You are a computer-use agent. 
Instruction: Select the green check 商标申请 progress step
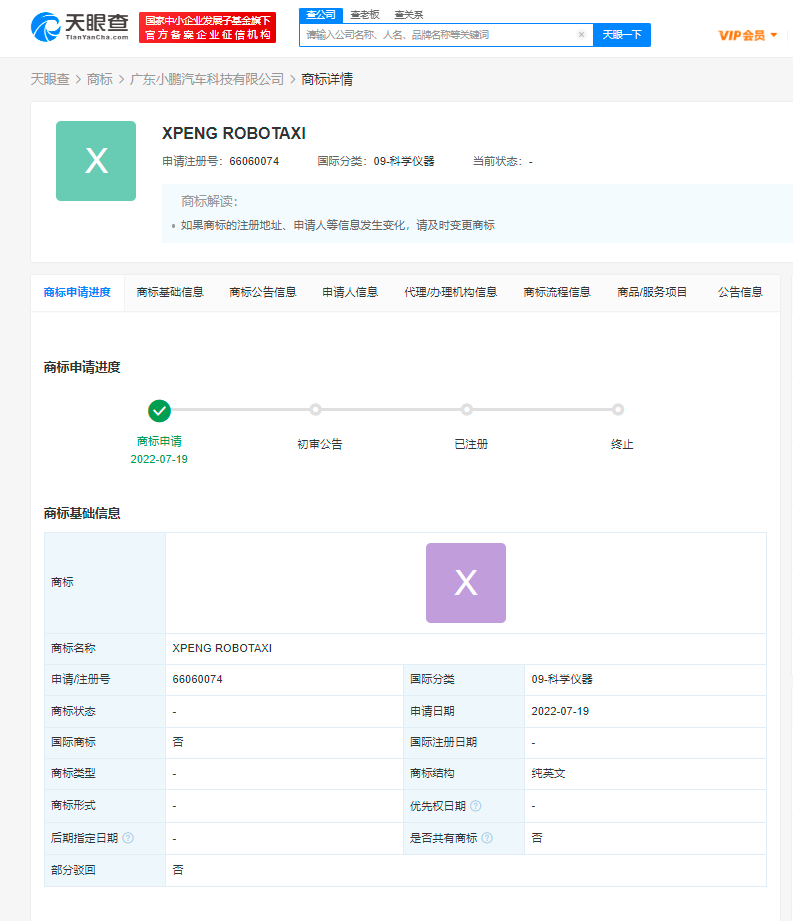(159, 411)
